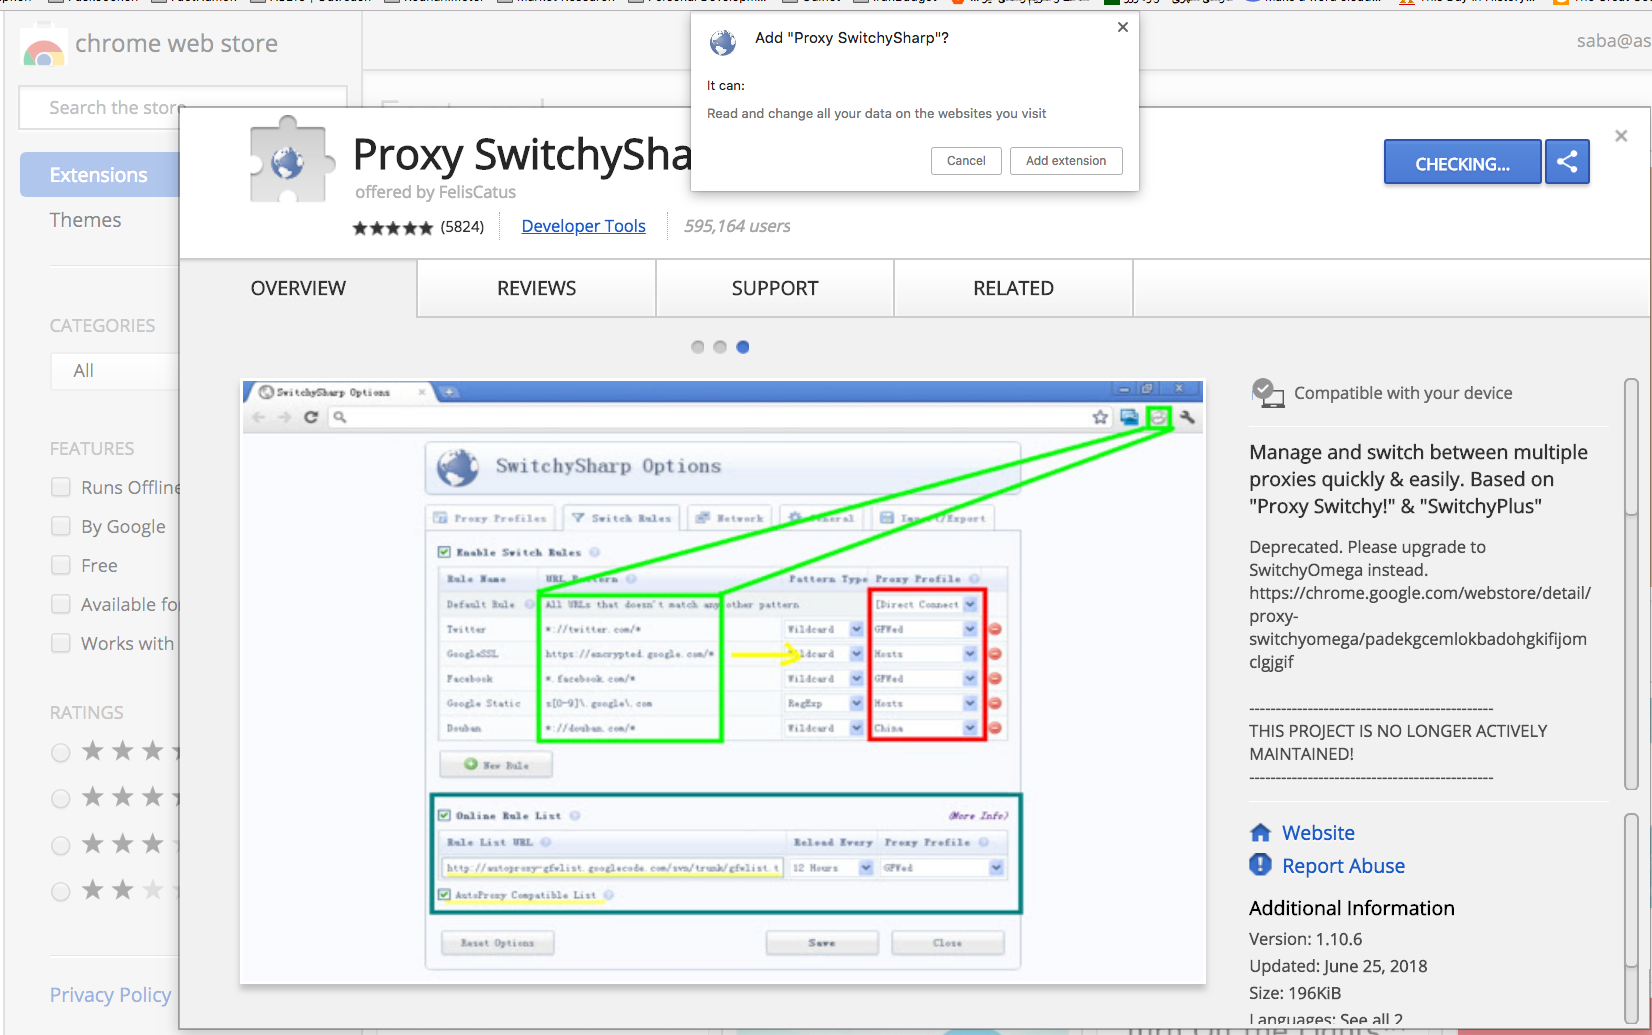Switch to the Reviews tab
The image size is (1652, 1035).
click(x=536, y=288)
